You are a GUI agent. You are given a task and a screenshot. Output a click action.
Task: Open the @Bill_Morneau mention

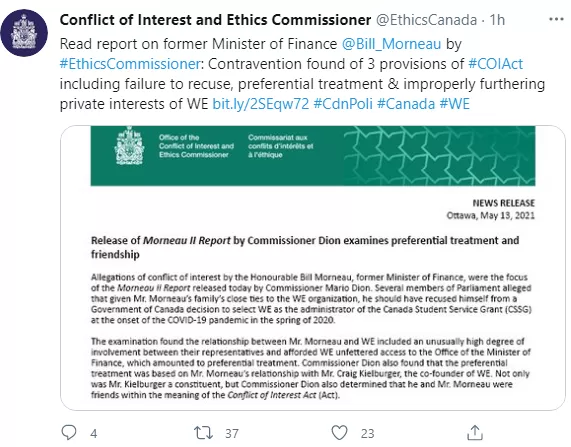(x=391, y=44)
